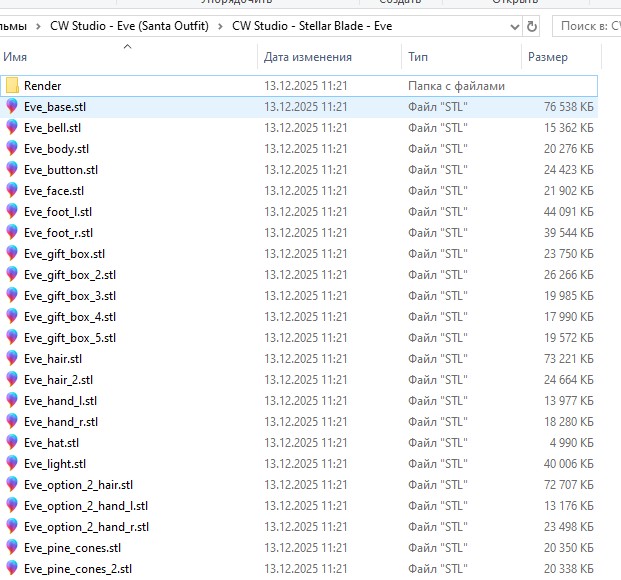Select file name Eve_pine_cones_2.stl

click(78, 569)
